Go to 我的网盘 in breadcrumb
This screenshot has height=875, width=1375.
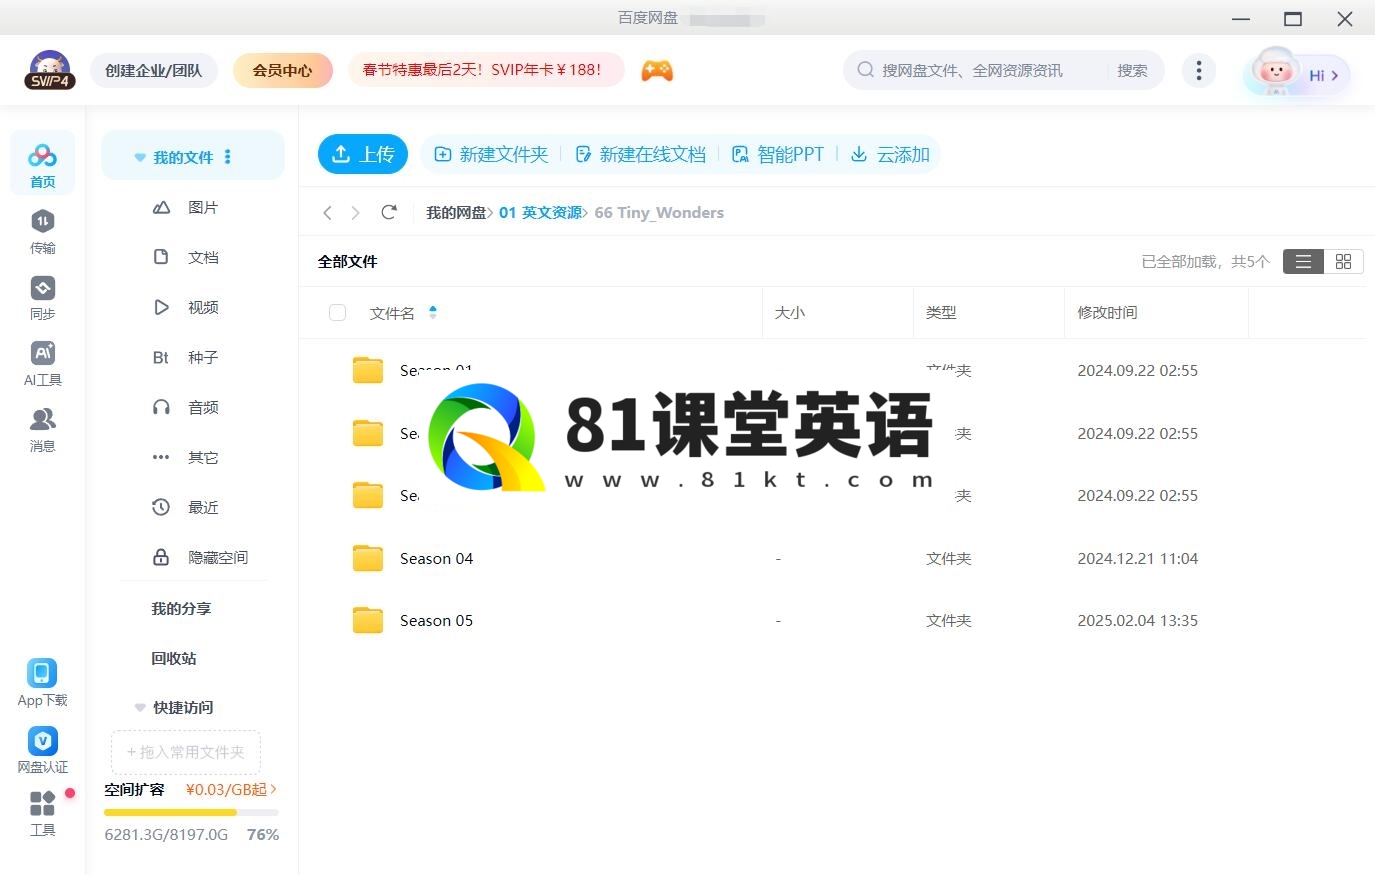coord(456,212)
